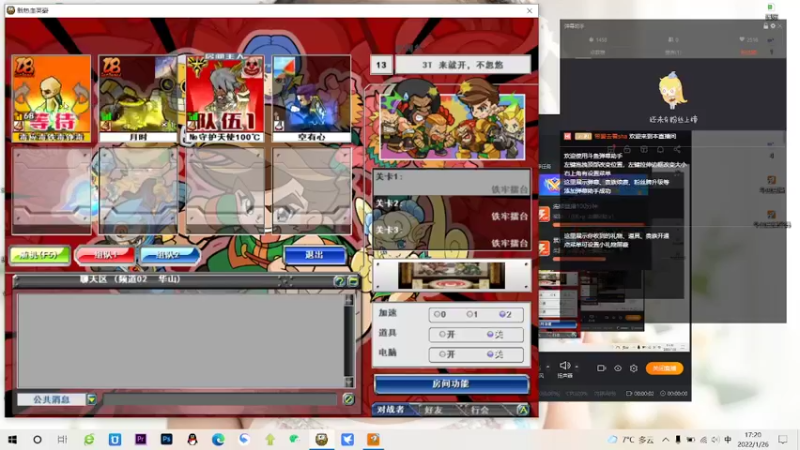
Task: Click the chat scrollbar up arrow
Action: (348, 300)
